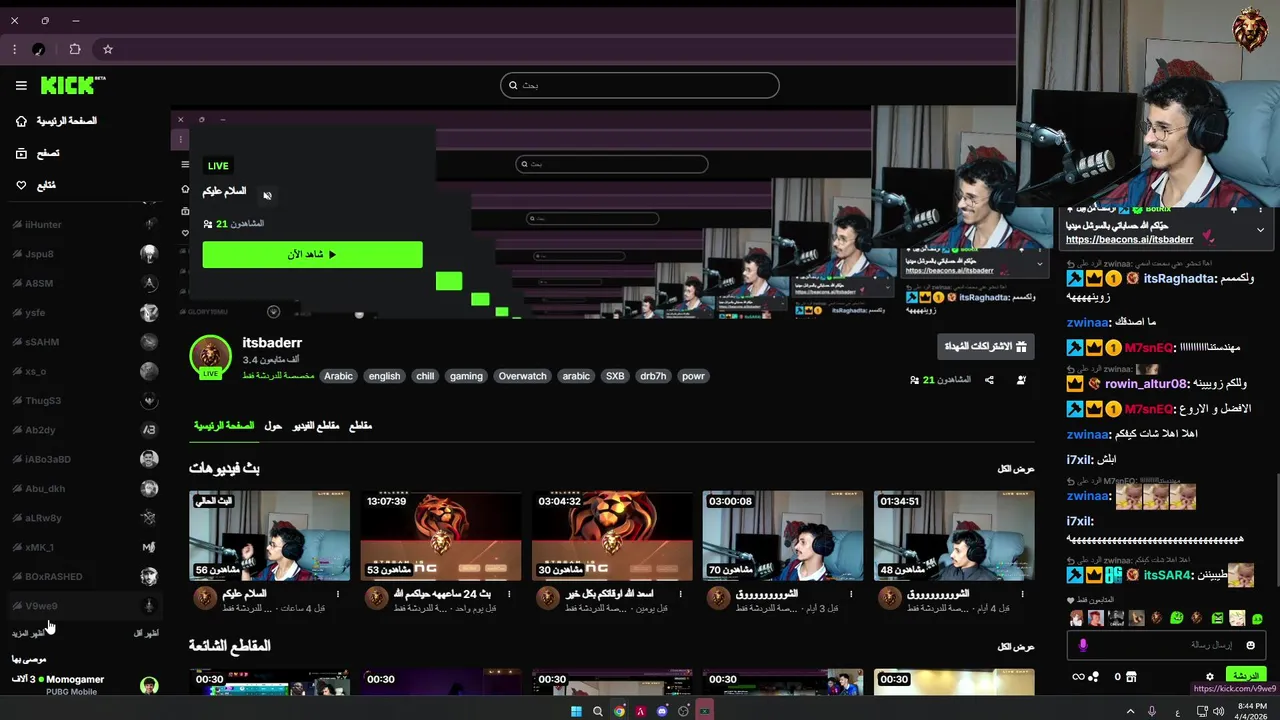
Task: Click the follow user icon beside share
Action: (1021, 380)
